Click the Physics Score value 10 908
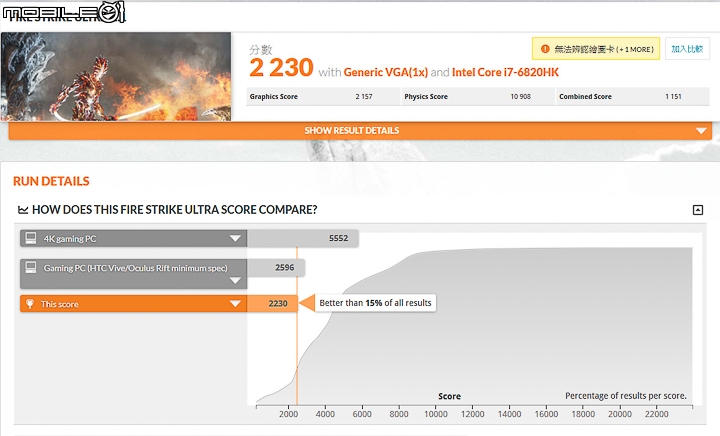 (x=520, y=96)
